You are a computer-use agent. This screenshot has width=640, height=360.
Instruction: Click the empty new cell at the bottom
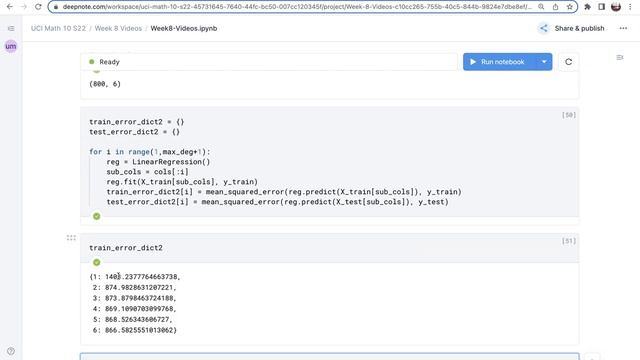click(330, 357)
